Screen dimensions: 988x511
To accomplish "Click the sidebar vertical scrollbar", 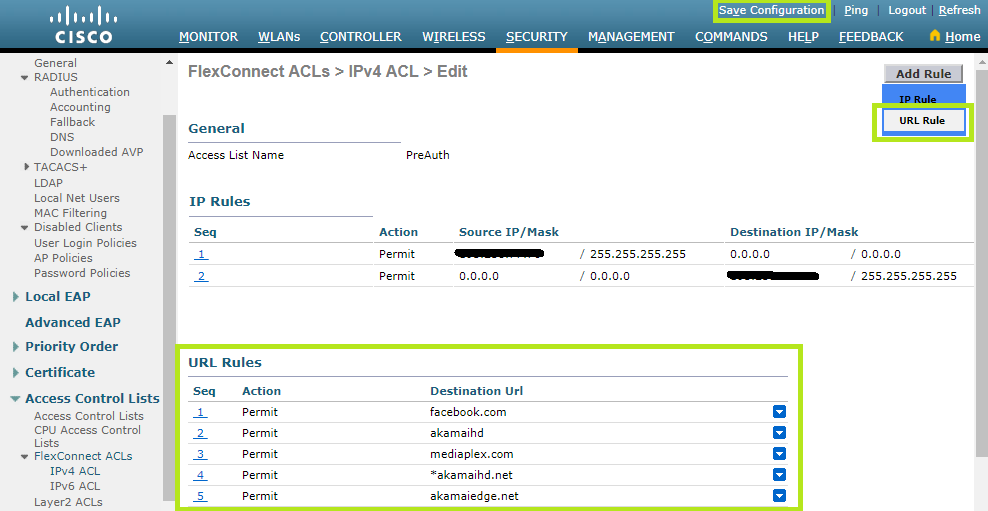I will (169, 300).
